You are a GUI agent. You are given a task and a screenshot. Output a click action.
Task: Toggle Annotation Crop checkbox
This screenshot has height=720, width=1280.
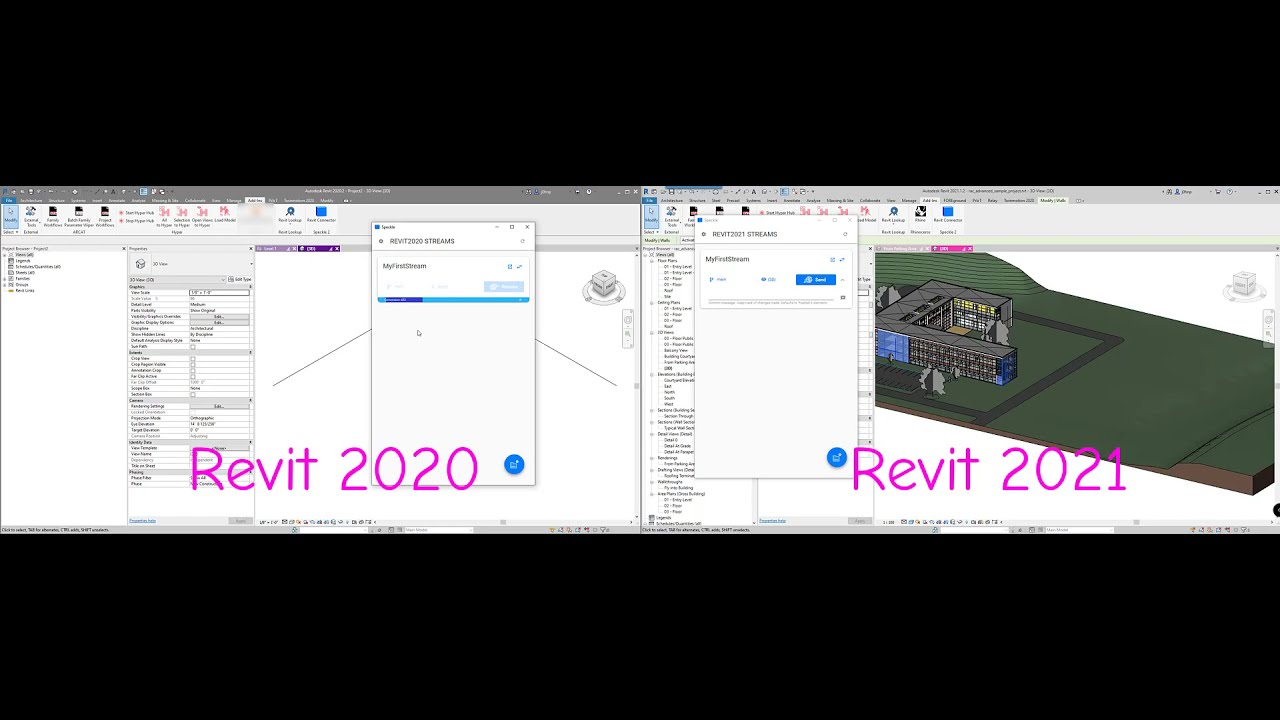click(x=193, y=371)
